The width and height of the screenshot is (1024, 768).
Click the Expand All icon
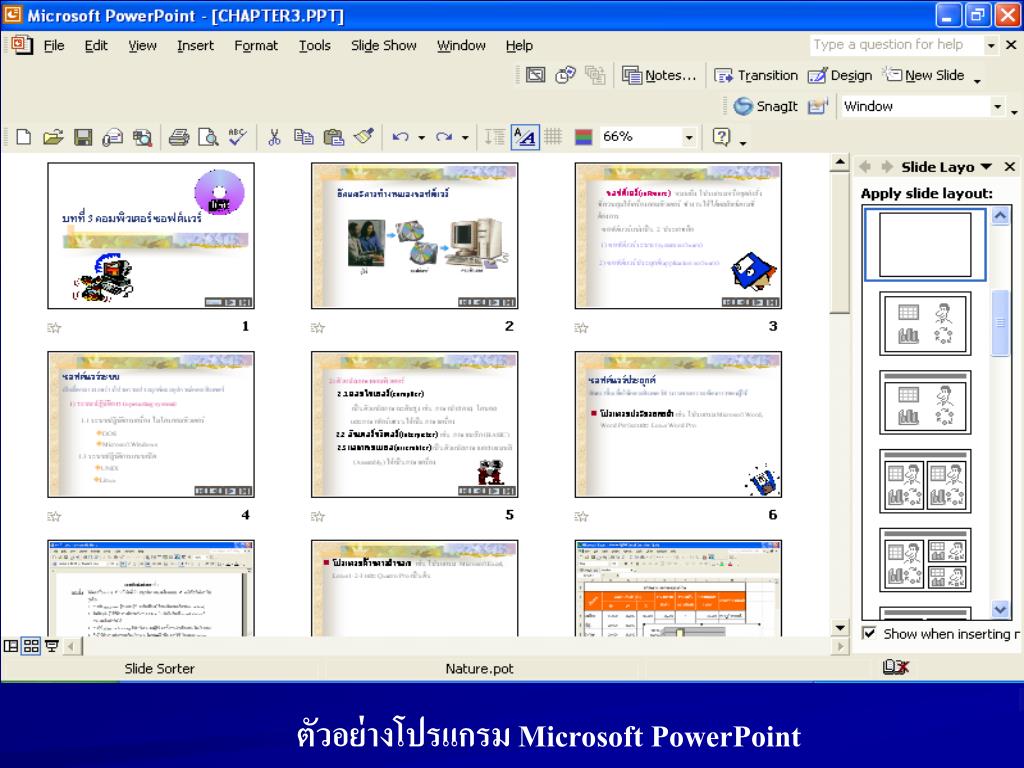[494, 137]
